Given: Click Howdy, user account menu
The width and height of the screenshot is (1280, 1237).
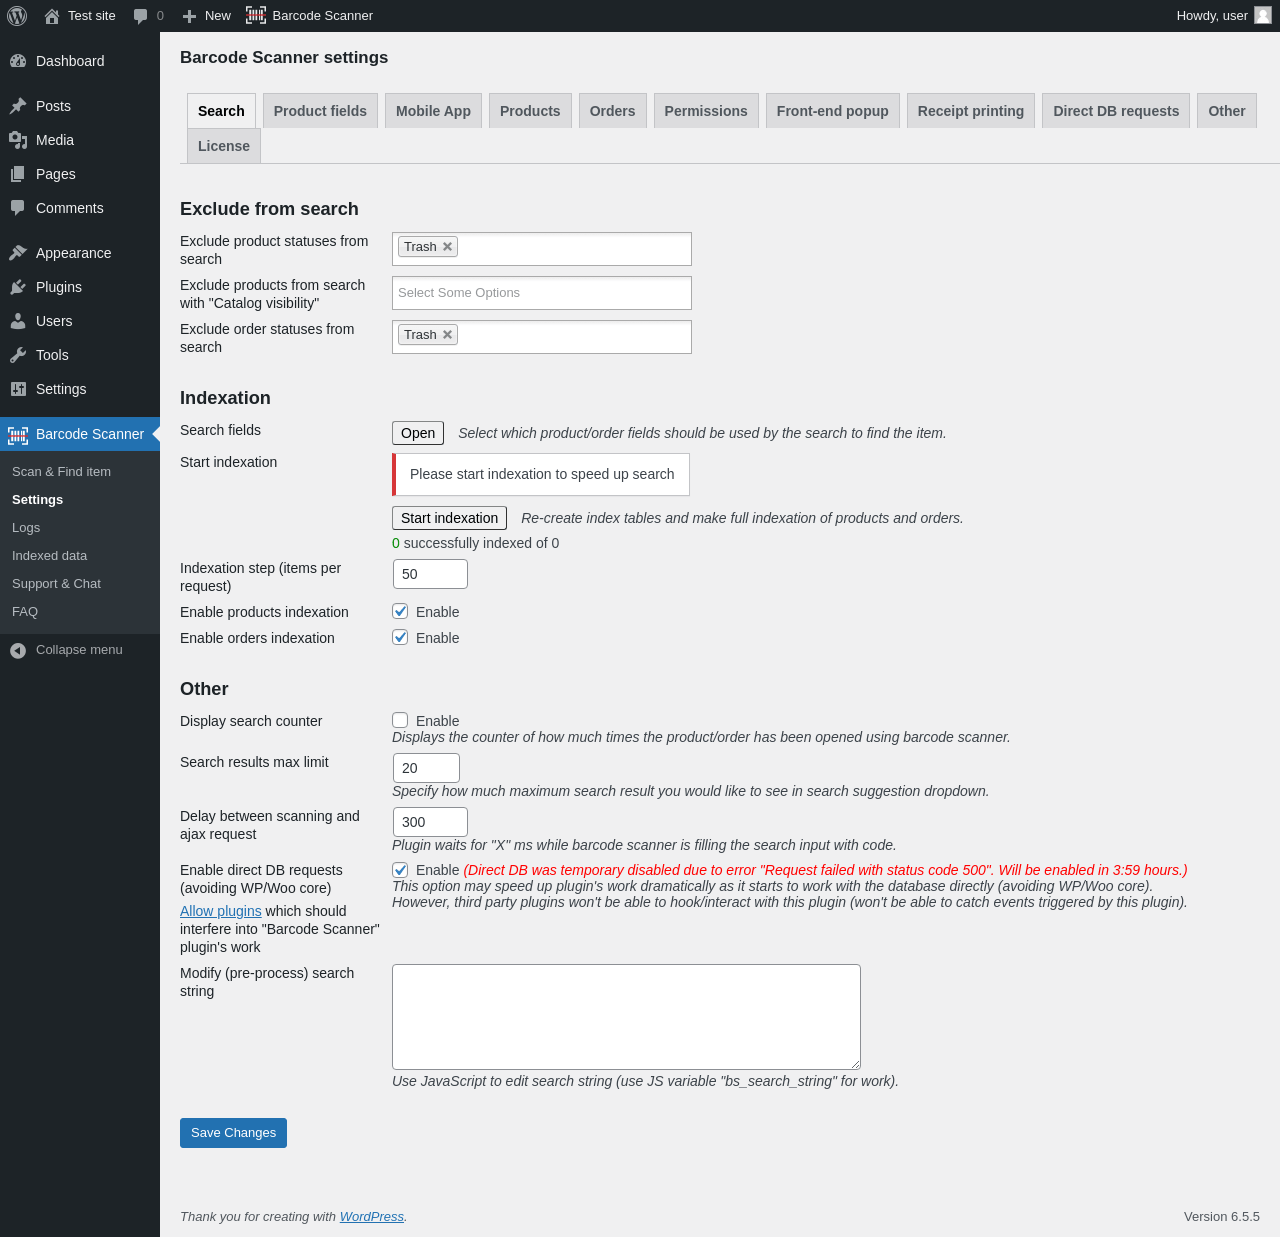Looking at the screenshot, I should click(x=1224, y=16).
